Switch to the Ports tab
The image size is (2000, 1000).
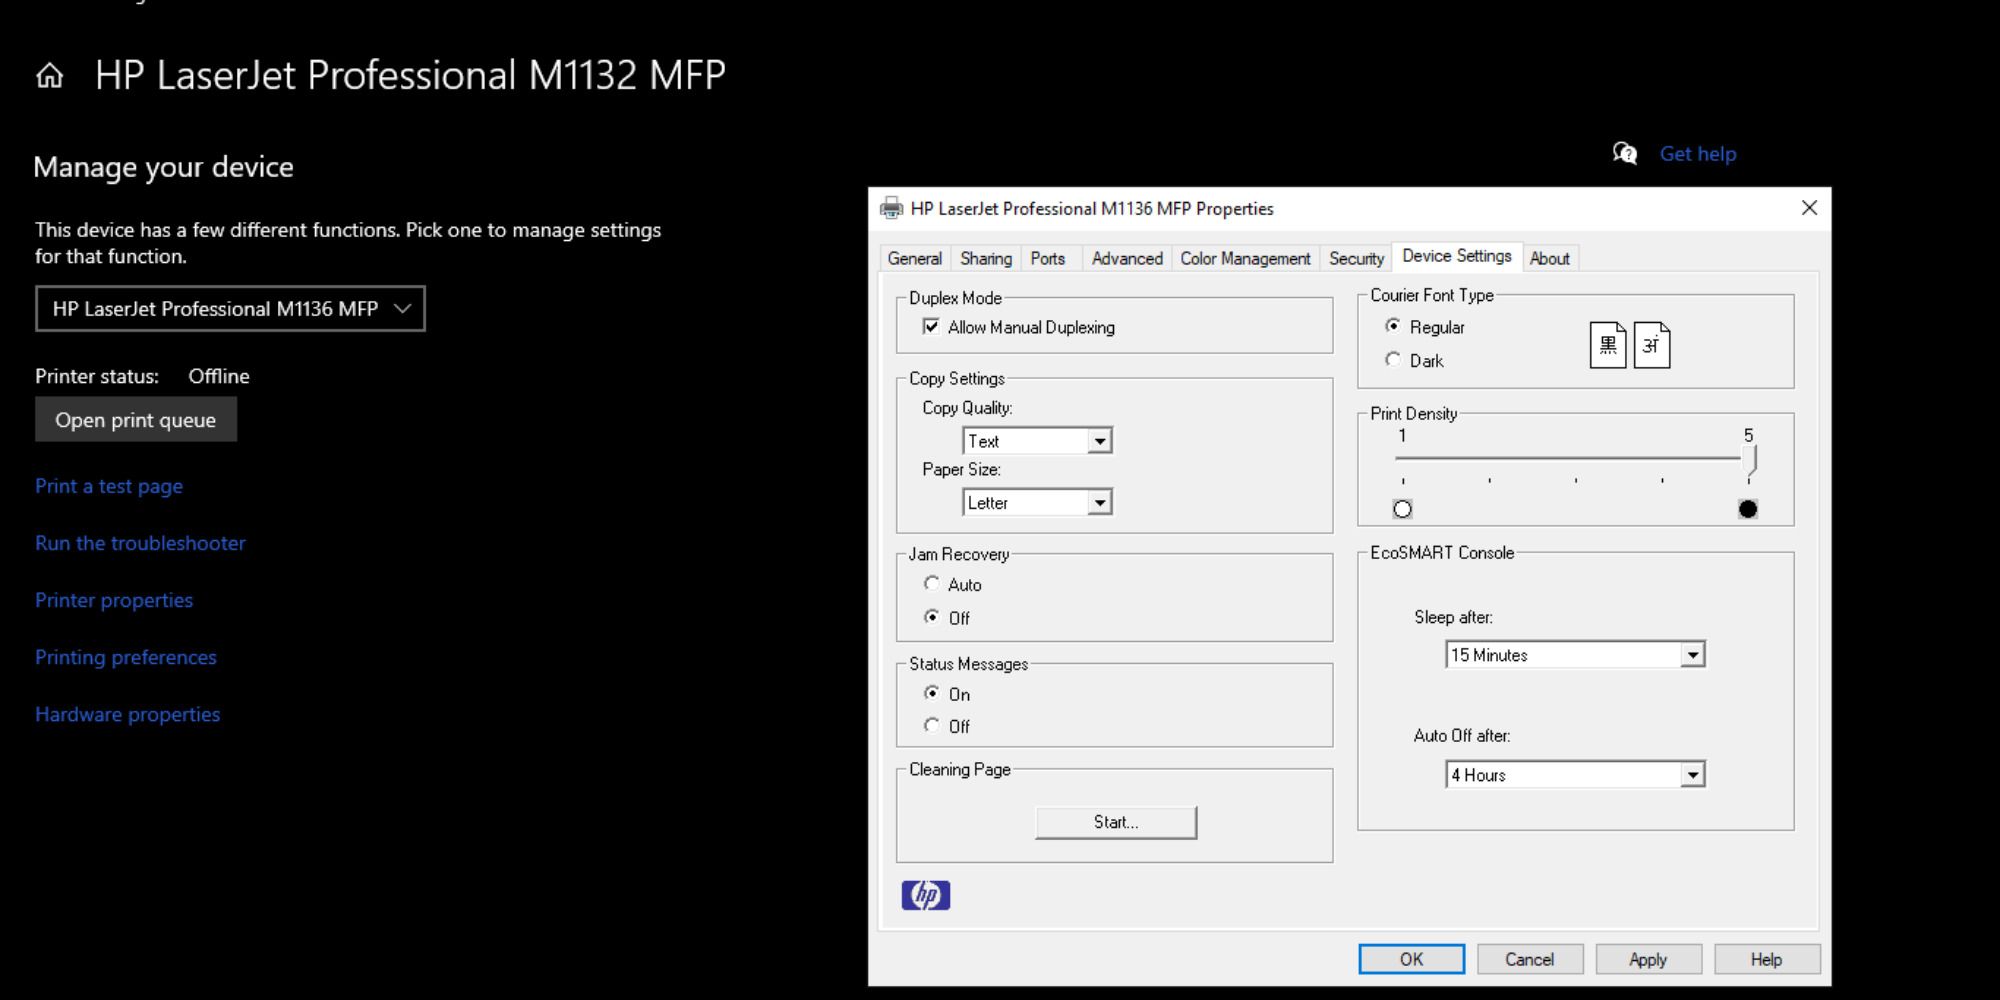point(1048,258)
